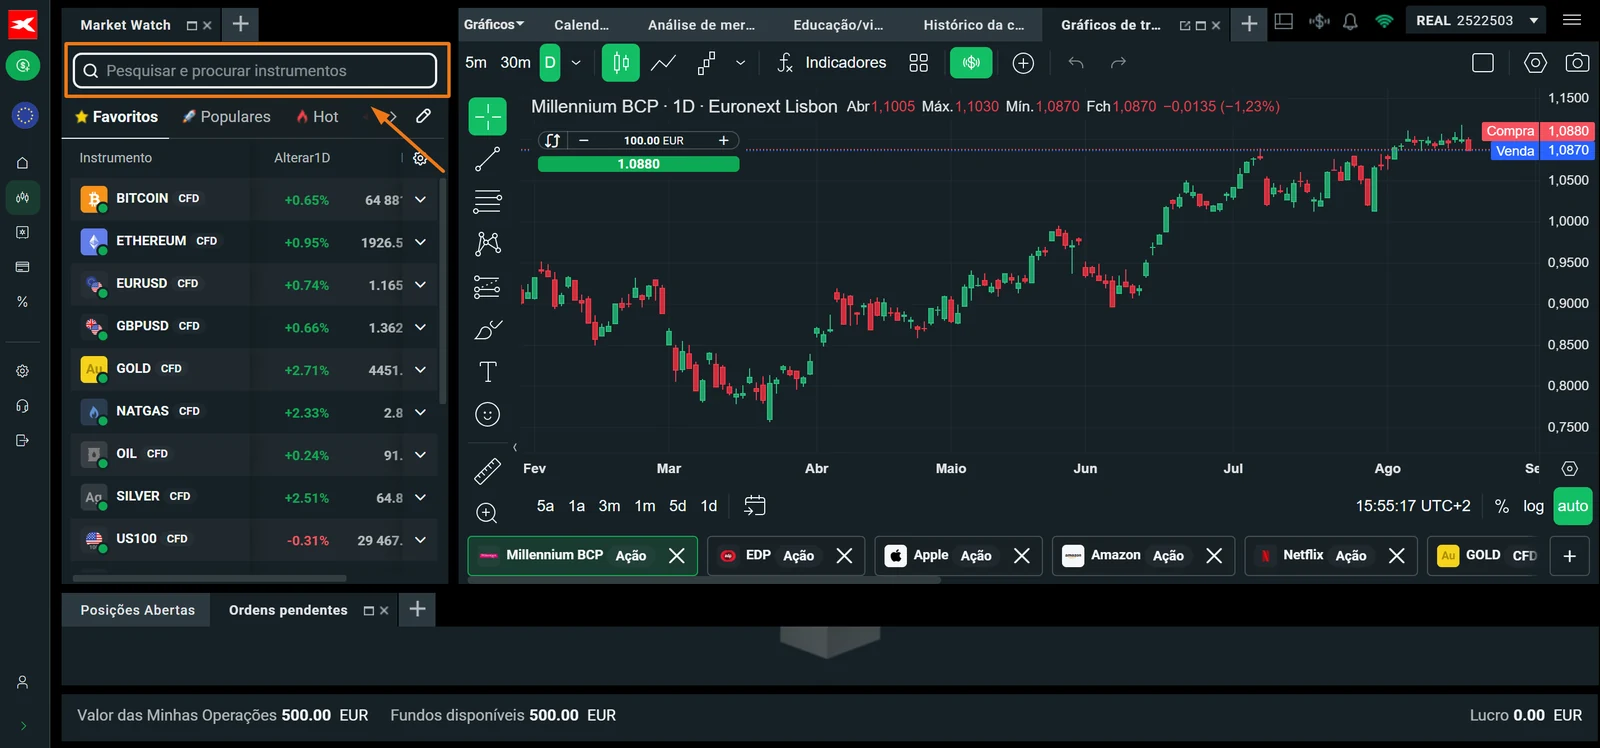Open chart settings hexagon icon

click(1535, 63)
